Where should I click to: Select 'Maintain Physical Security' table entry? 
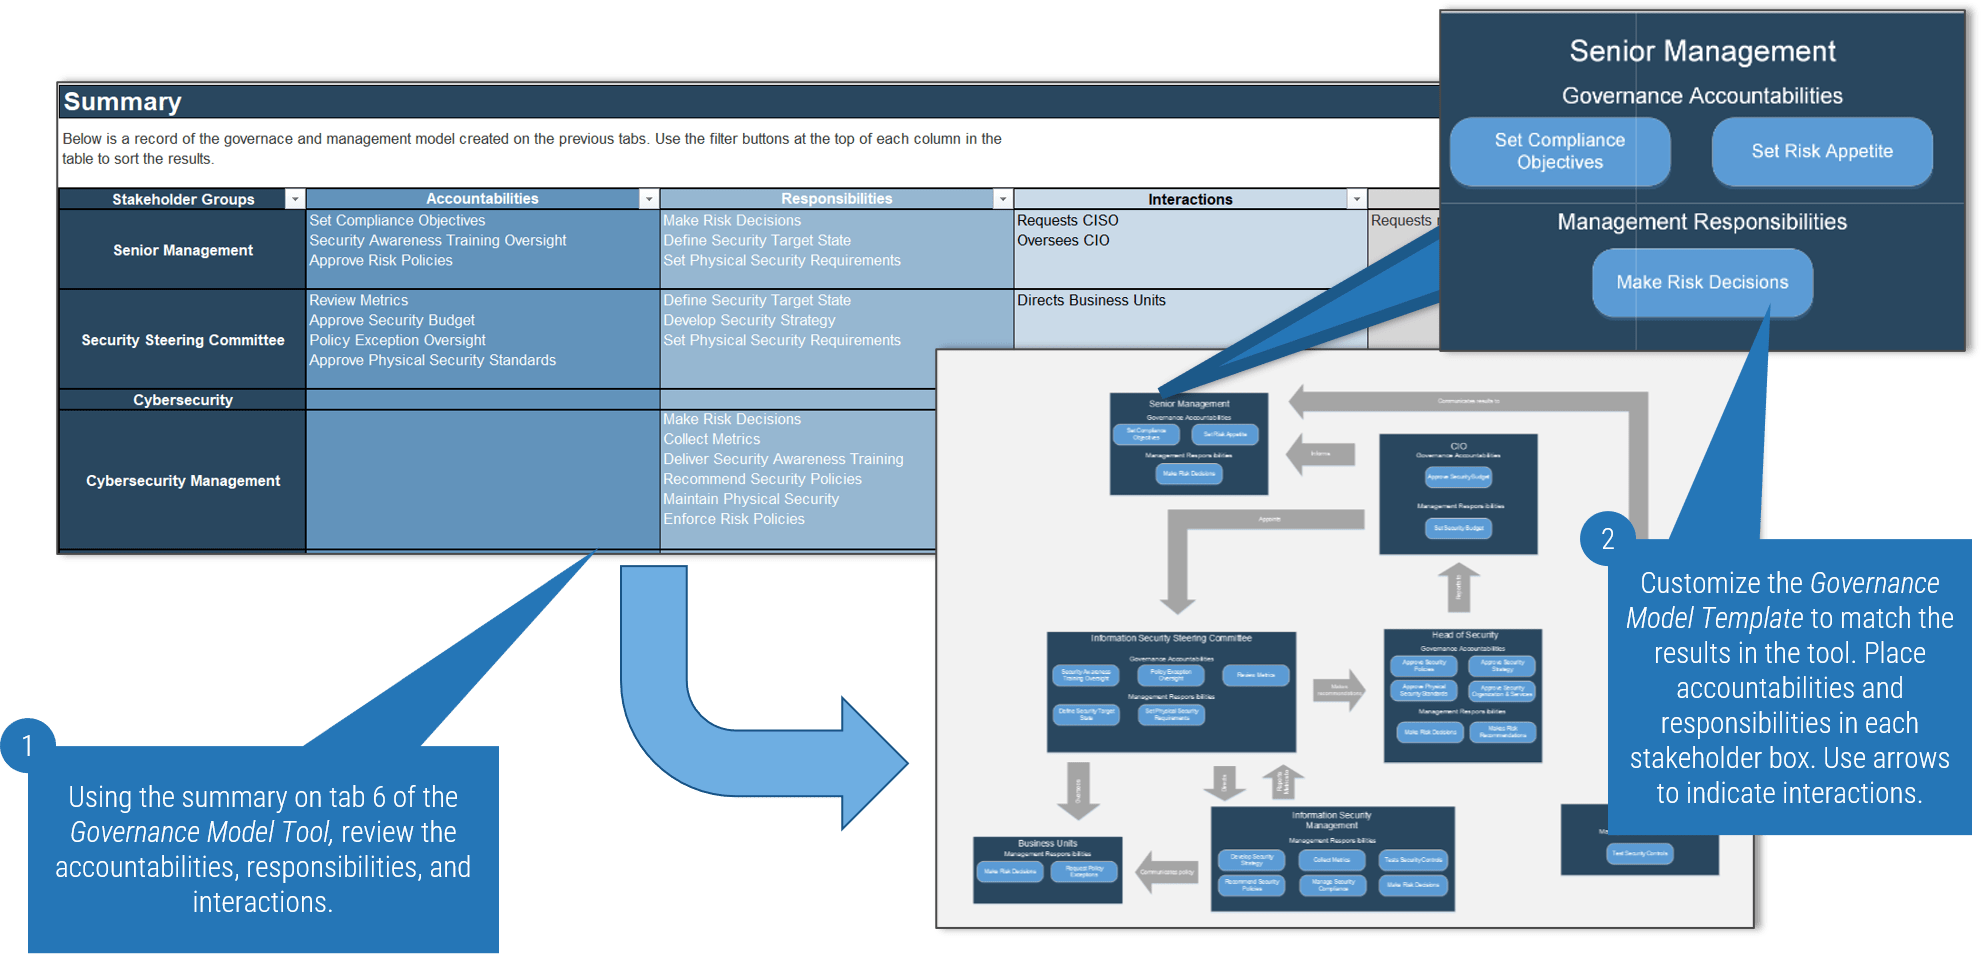[x=751, y=499]
